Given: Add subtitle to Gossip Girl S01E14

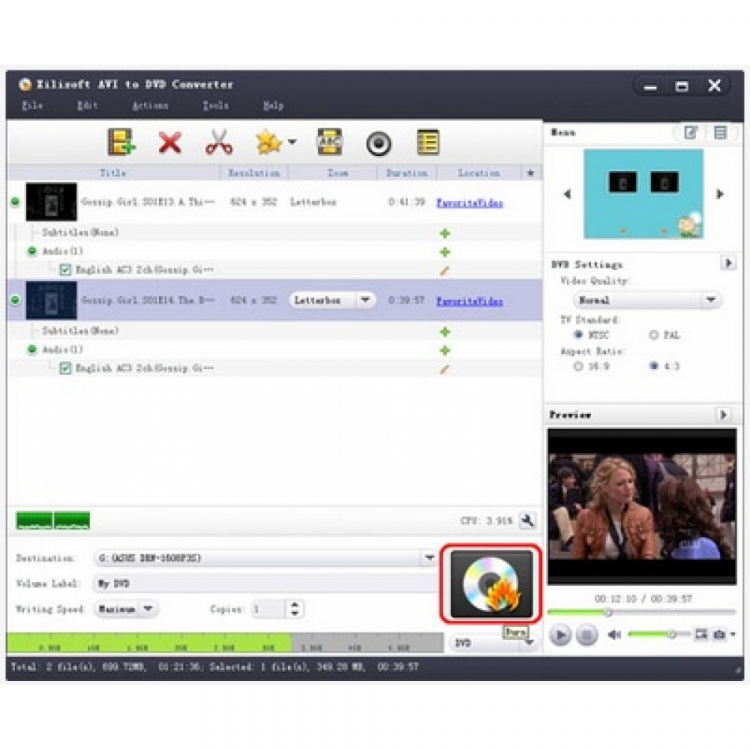Looking at the screenshot, I should 445,332.
